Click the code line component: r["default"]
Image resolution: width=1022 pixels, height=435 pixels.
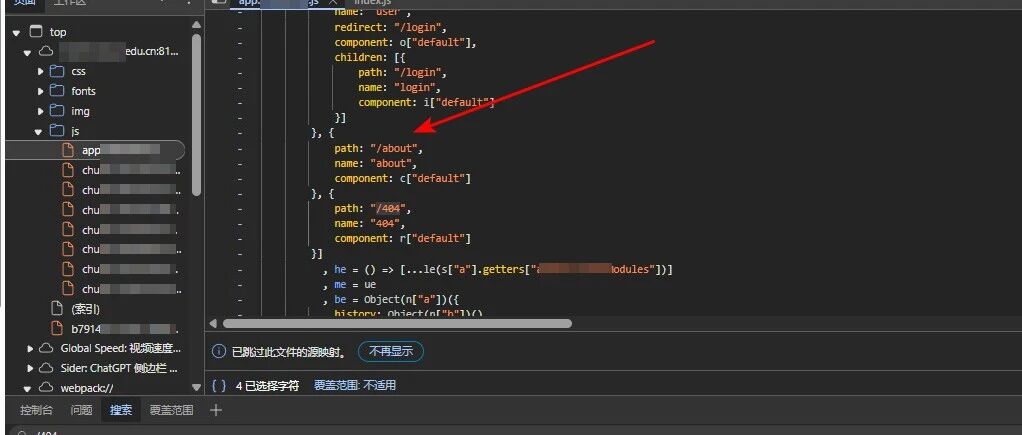click(x=403, y=239)
